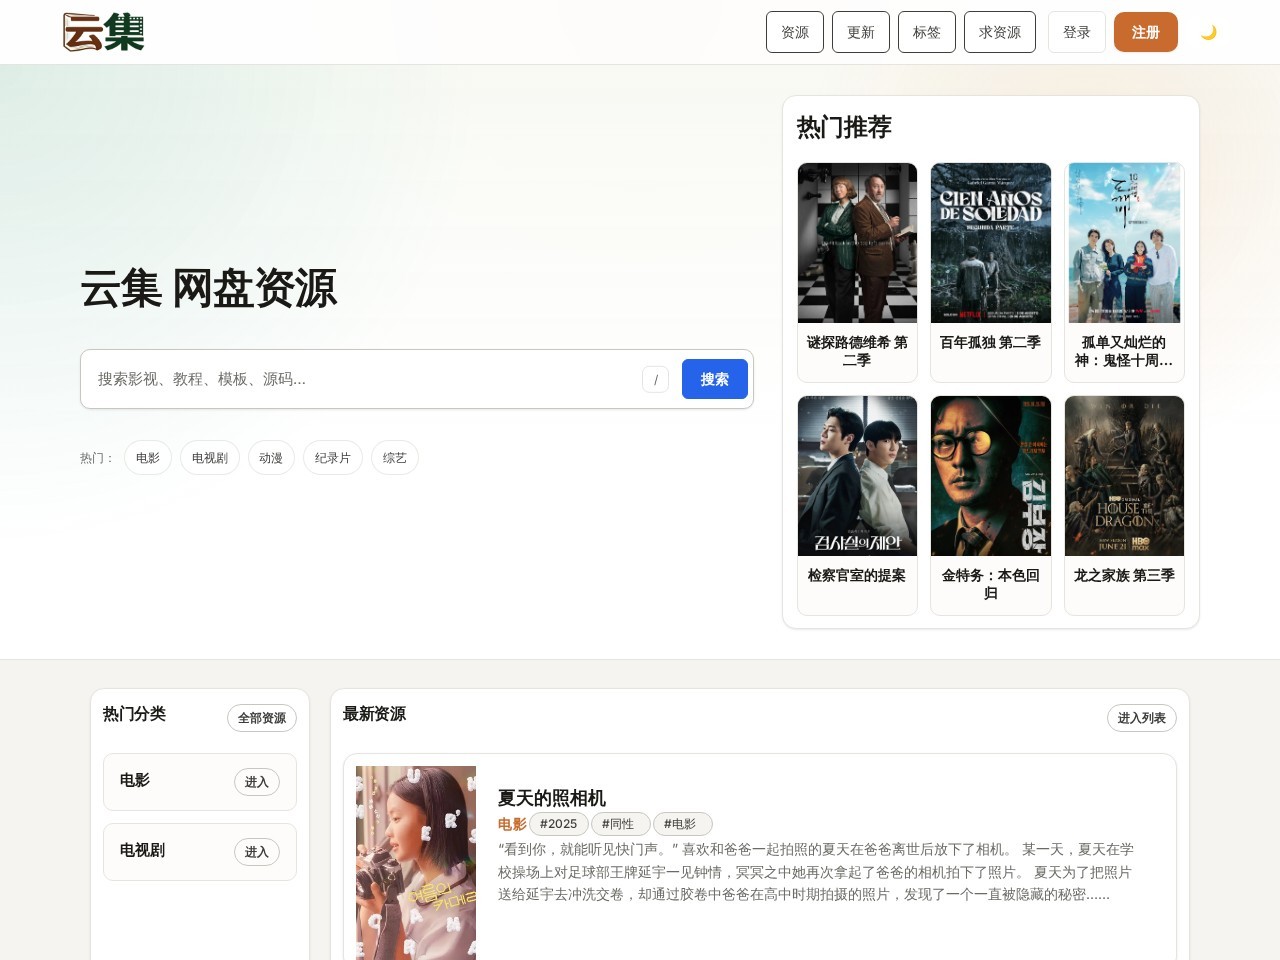Toggle dark mode with moon icon
Screen dimensions: 1280x960
tap(1208, 32)
